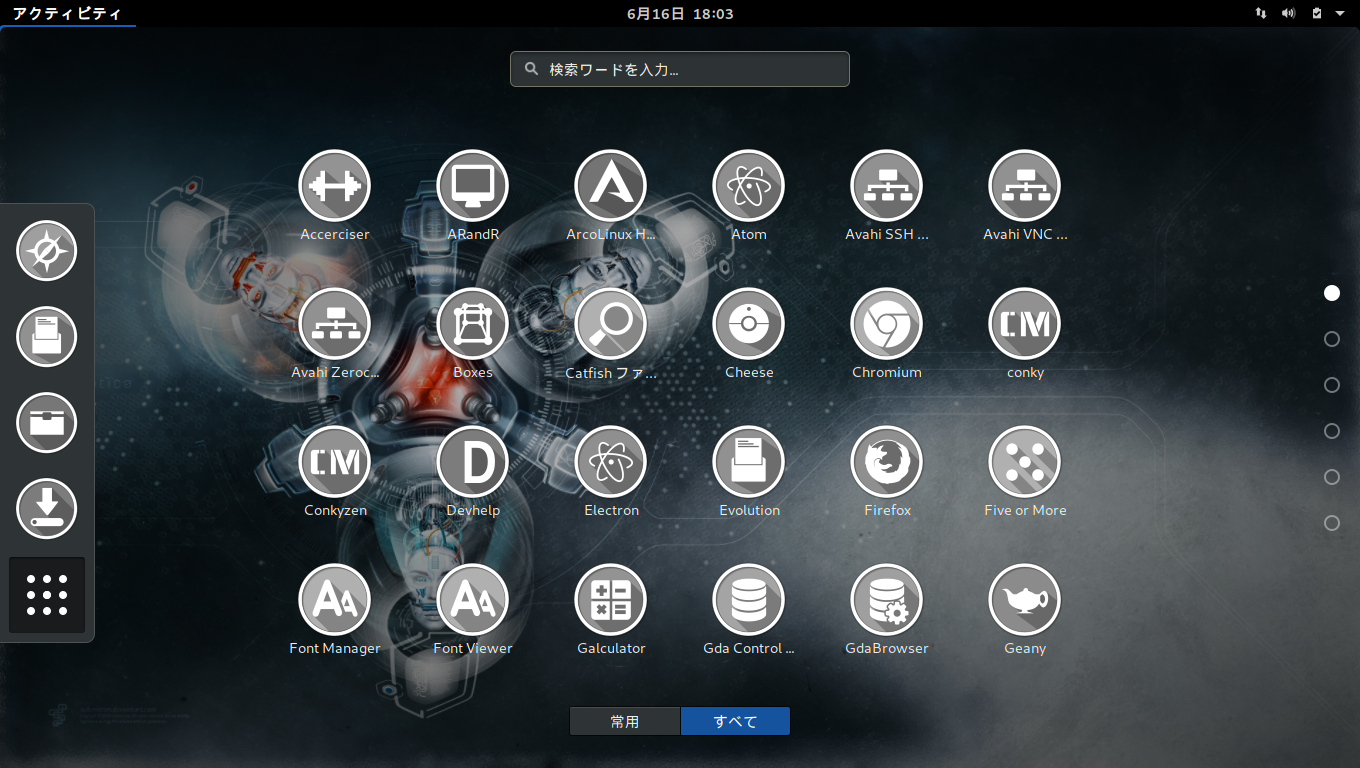Viewport: 1360px width, 768px height.
Task: Open Avahi Zeroconf browser
Action: 335,324
